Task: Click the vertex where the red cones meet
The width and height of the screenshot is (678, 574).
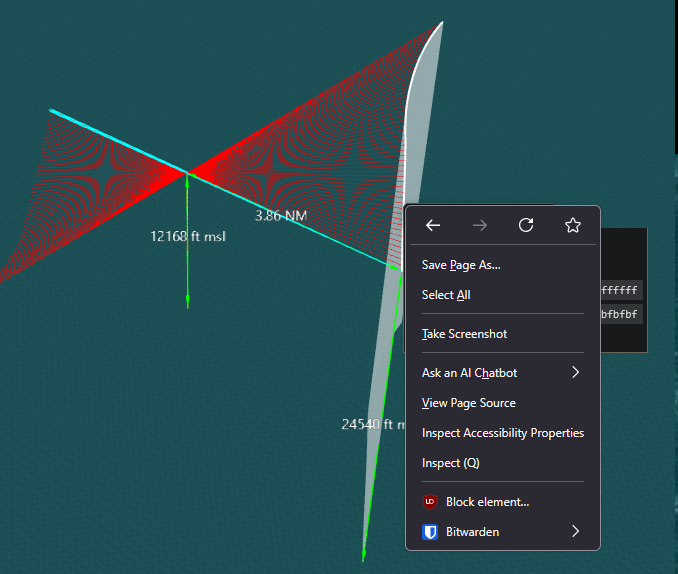Action: point(187,174)
